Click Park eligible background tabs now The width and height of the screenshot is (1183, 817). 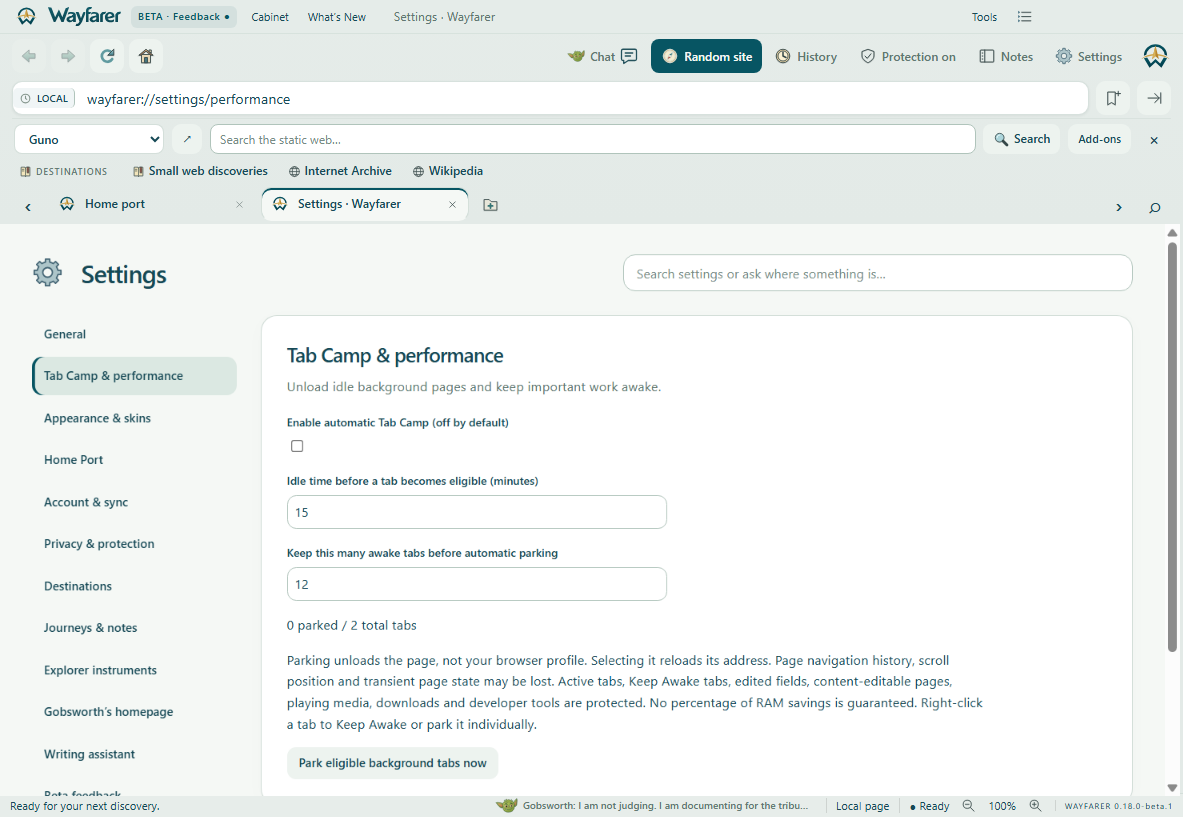pyautogui.click(x=392, y=763)
